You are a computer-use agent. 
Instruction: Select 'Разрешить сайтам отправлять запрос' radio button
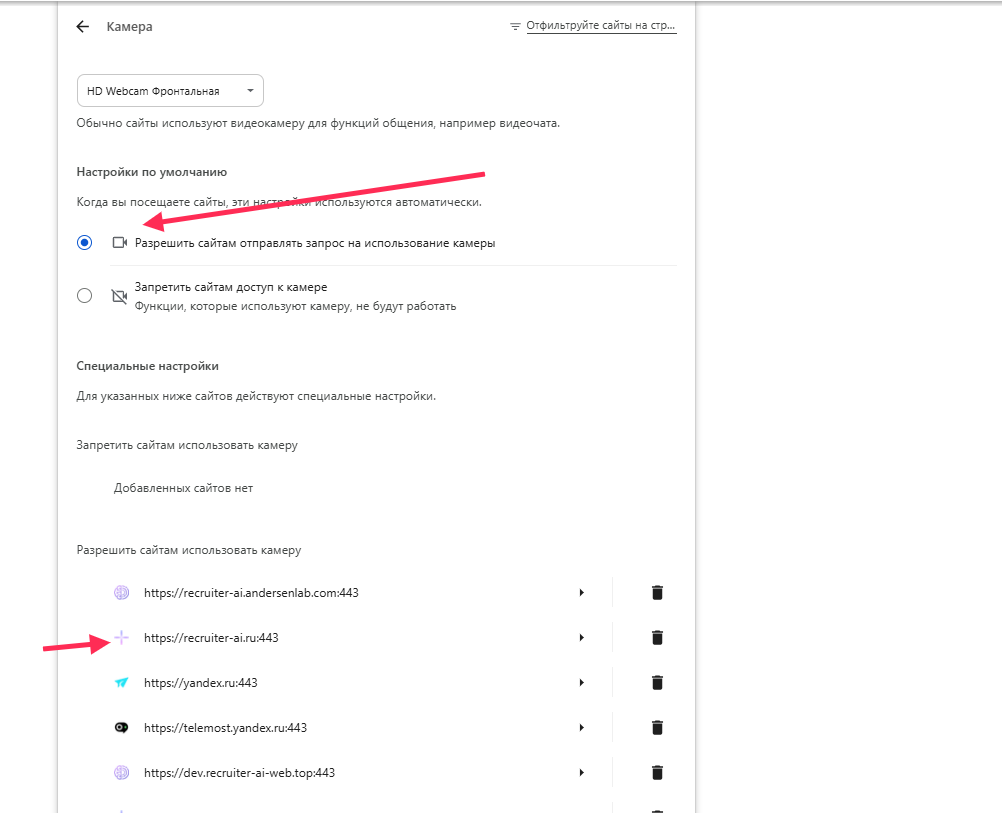click(x=85, y=242)
